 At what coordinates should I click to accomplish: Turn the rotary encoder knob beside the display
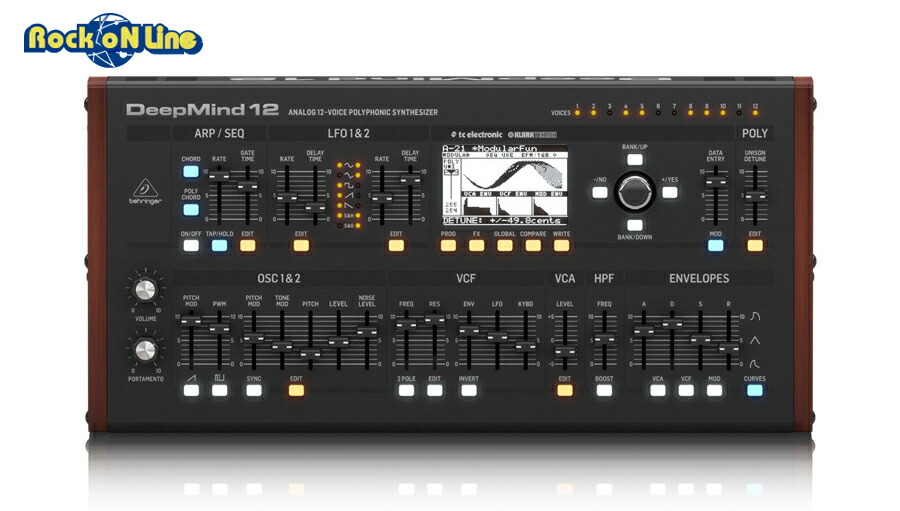[634, 192]
